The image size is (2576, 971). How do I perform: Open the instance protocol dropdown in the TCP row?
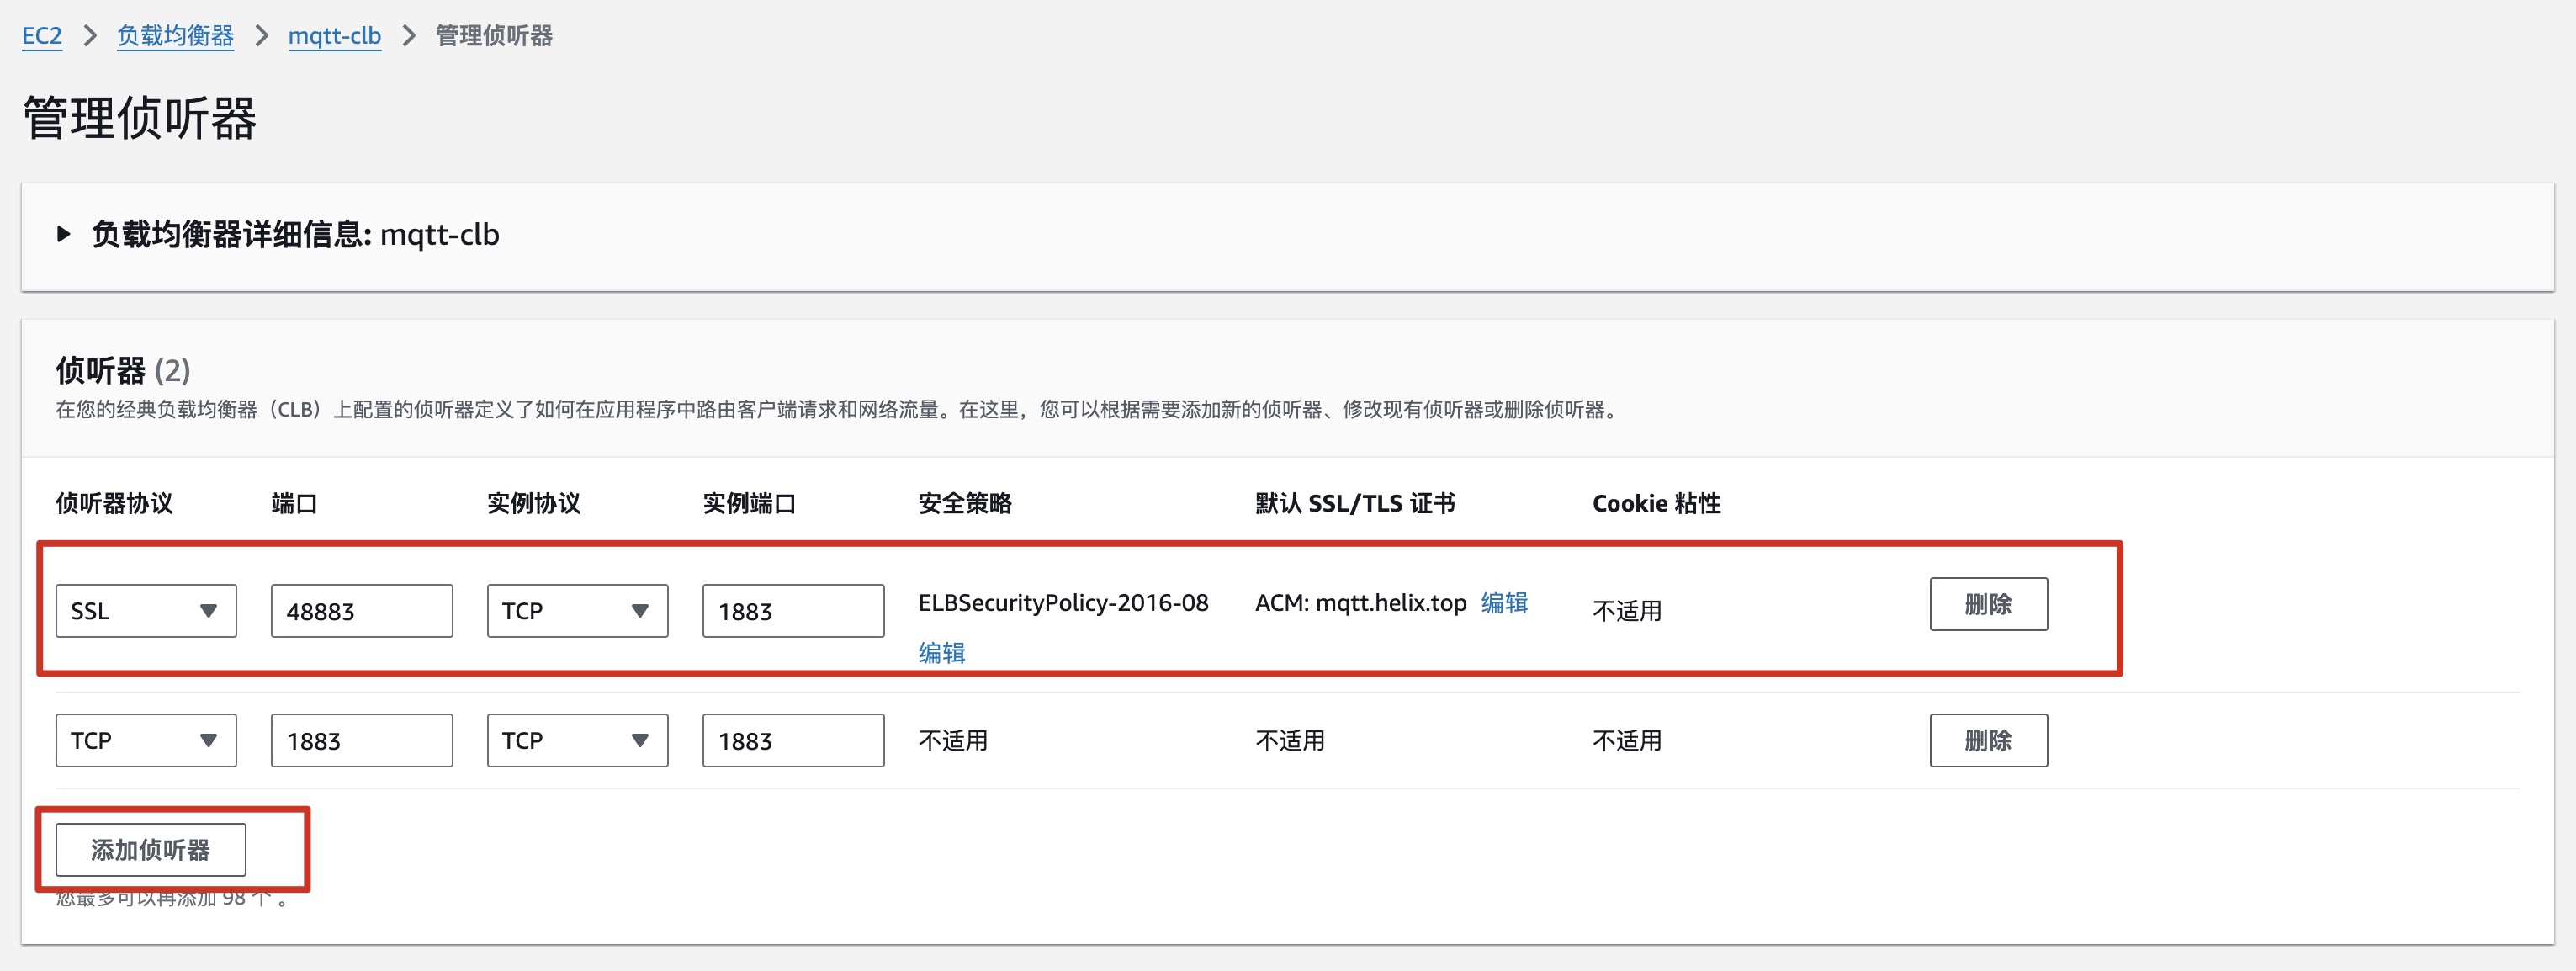pyautogui.click(x=577, y=740)
